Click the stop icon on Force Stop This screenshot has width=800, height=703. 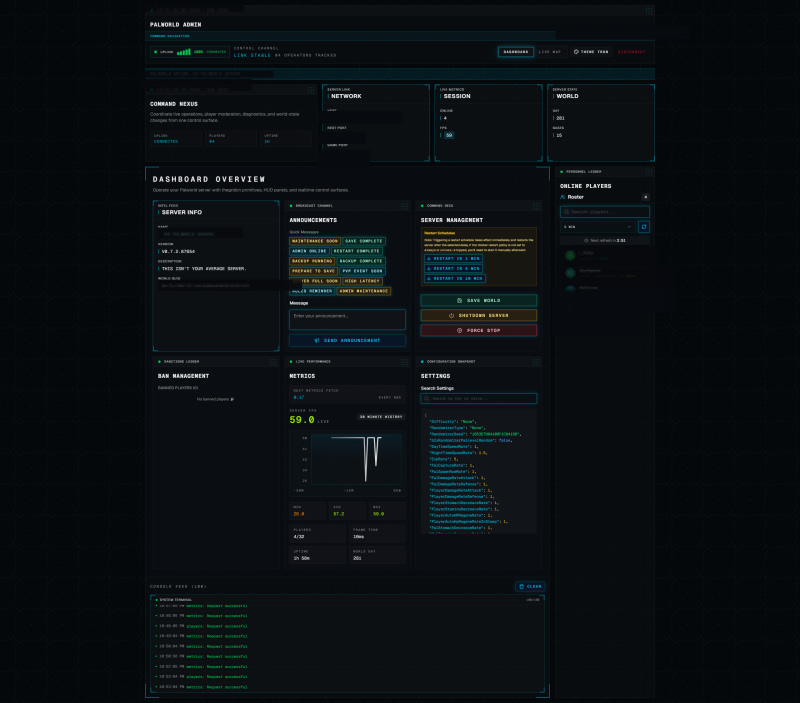click(x=459, y=331)
